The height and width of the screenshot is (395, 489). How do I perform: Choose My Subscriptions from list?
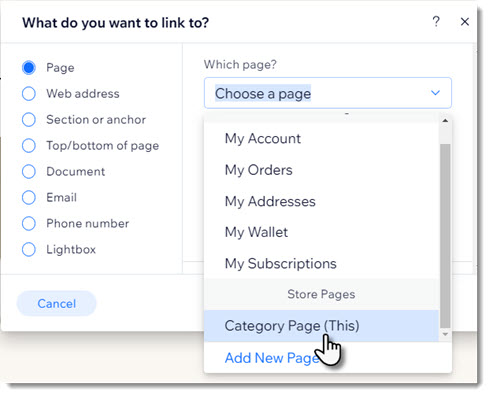pos(321,264)
